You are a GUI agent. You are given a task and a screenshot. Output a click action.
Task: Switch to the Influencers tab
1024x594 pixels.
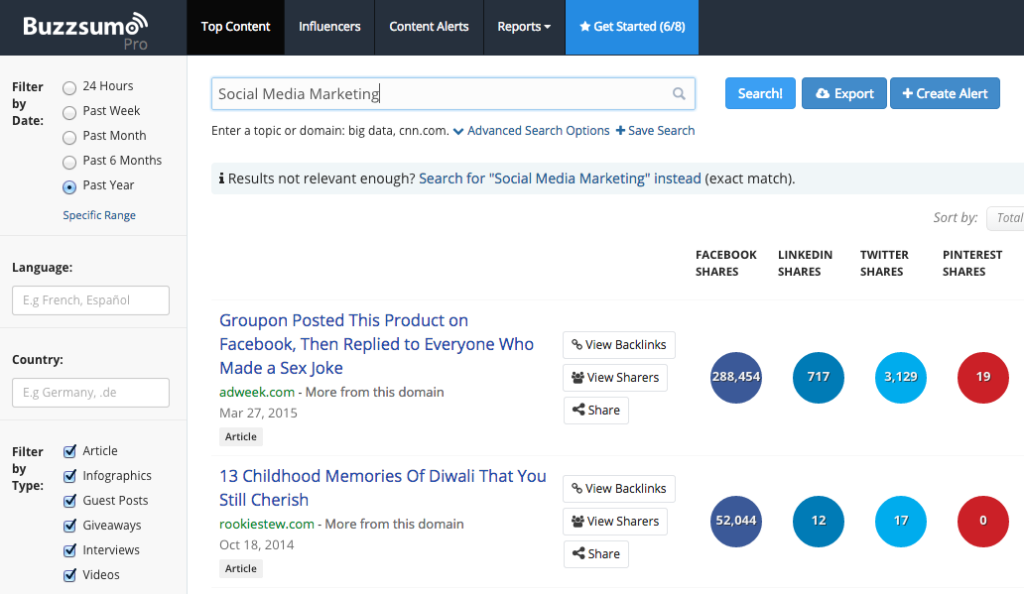point(329,27)
